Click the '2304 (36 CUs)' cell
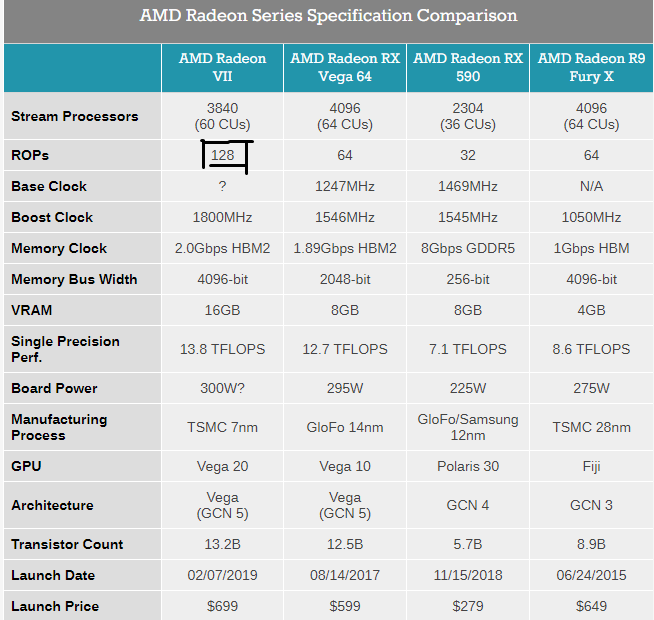654x620 pixels. (468, 116)
